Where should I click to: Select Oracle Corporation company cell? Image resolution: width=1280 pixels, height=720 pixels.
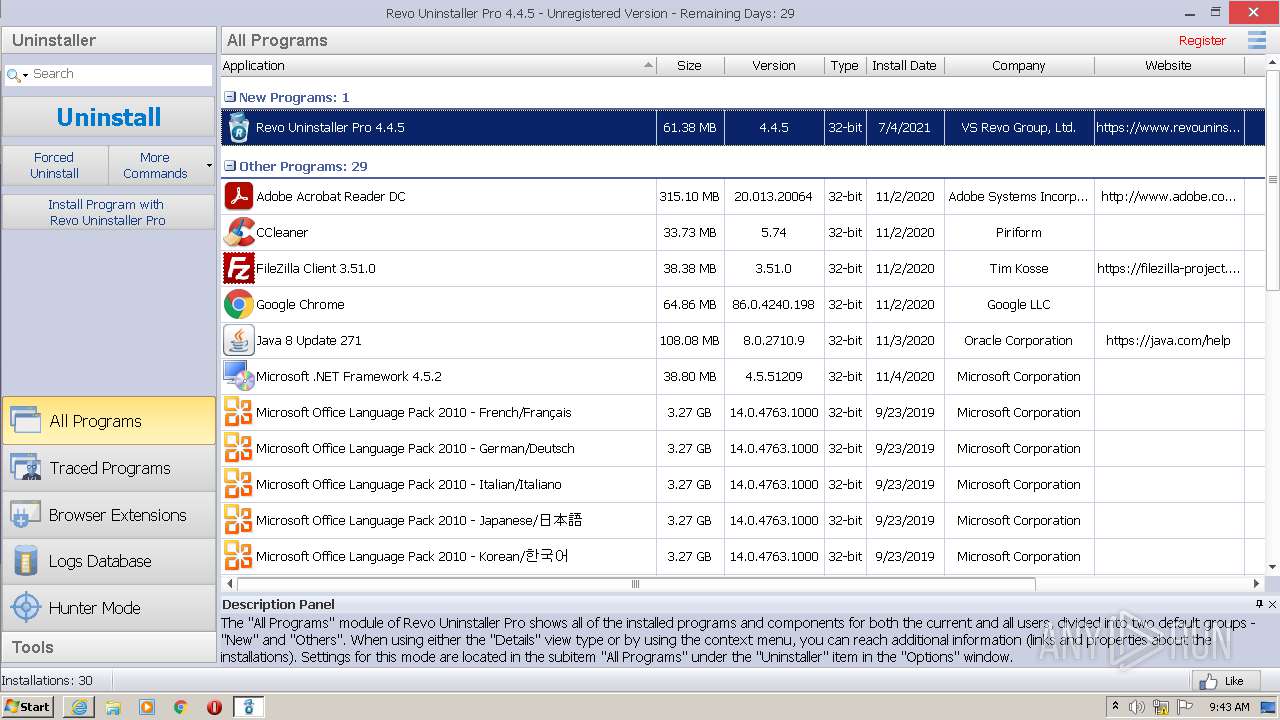1019,340
